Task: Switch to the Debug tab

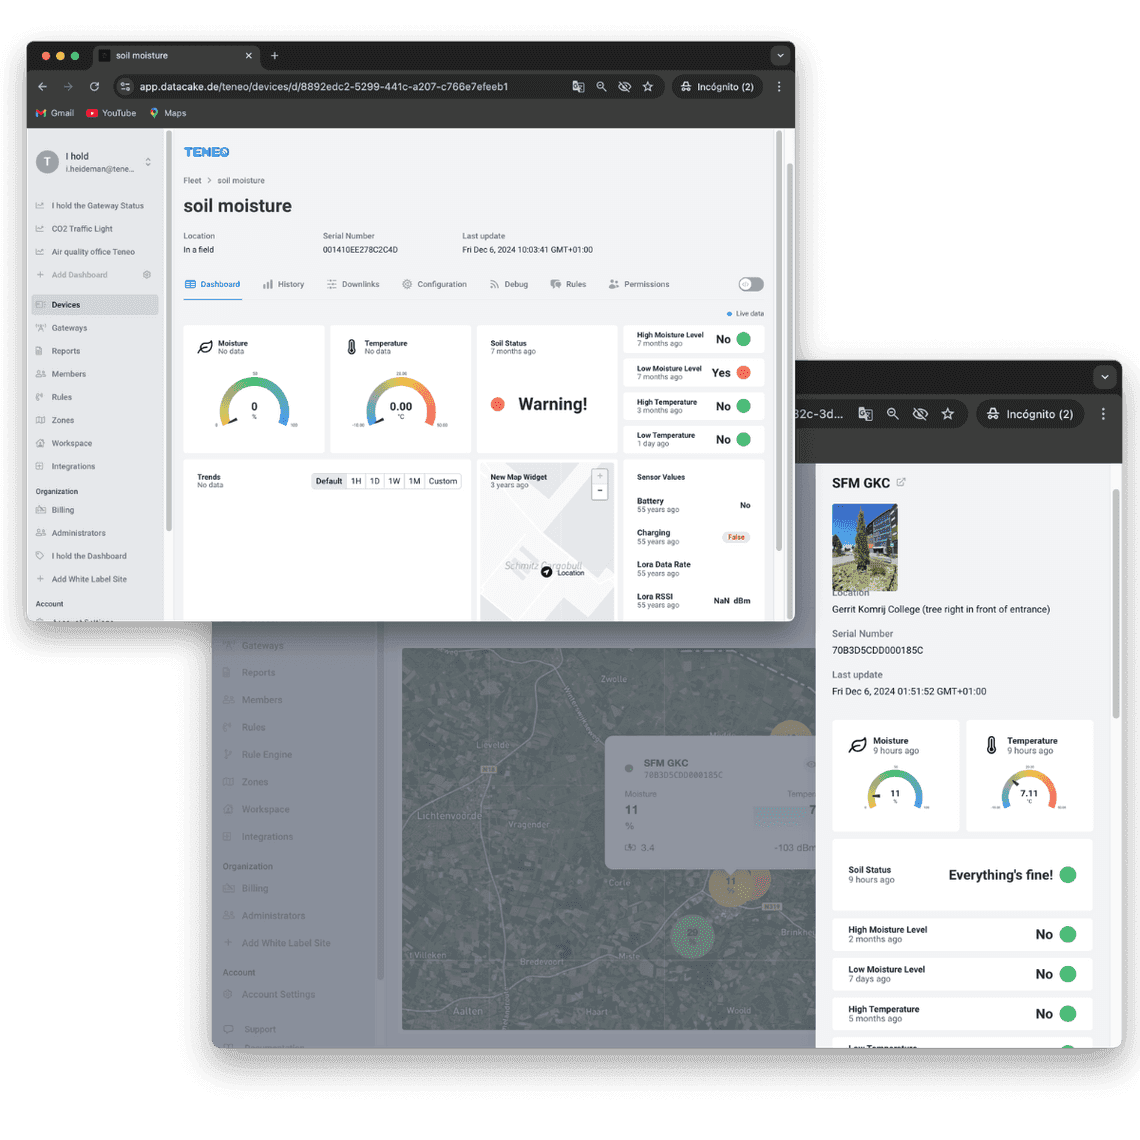Action: [x=508, y=284]
